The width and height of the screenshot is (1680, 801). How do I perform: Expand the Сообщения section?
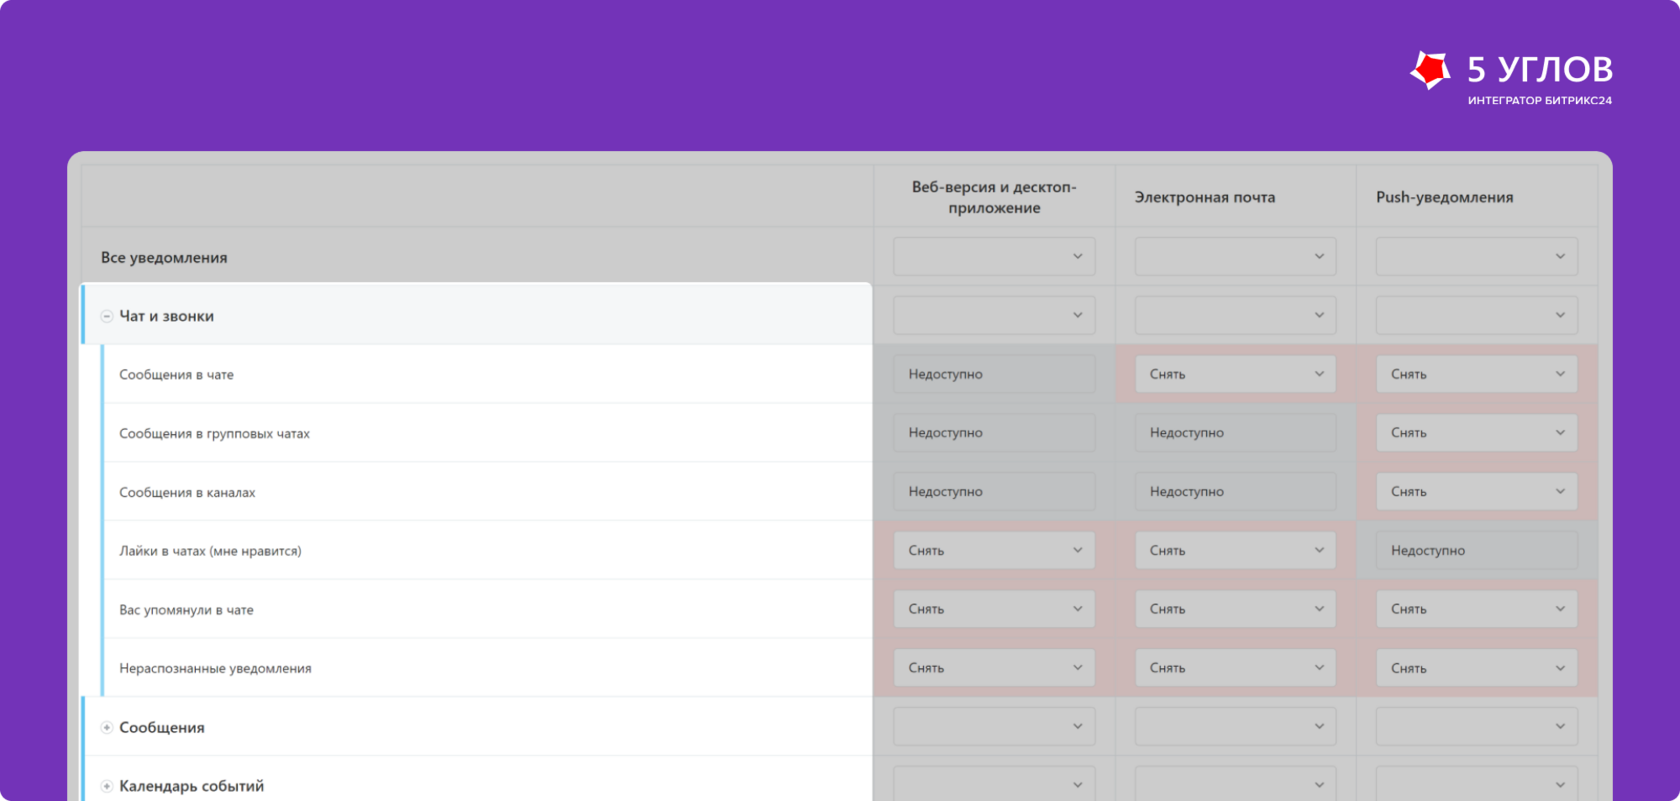(x=107, y=728)
